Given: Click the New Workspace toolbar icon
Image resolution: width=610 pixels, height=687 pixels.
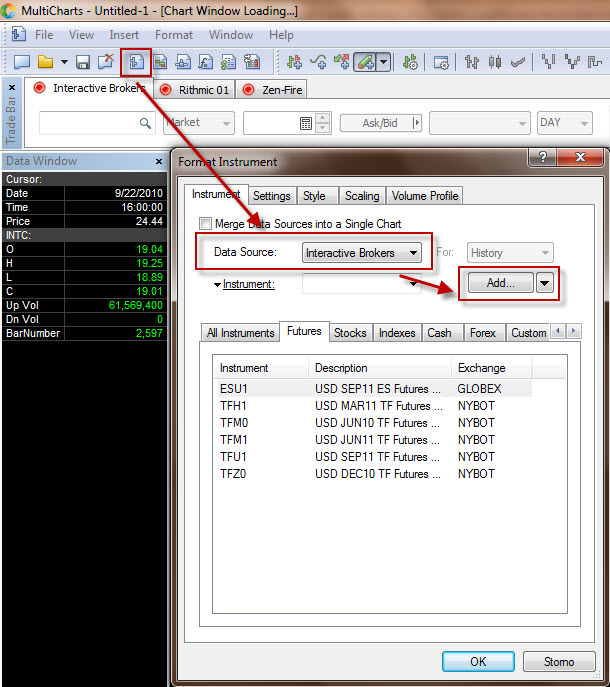Looking at the screenshot, I should pyautogui.click(x=22, y=62).
